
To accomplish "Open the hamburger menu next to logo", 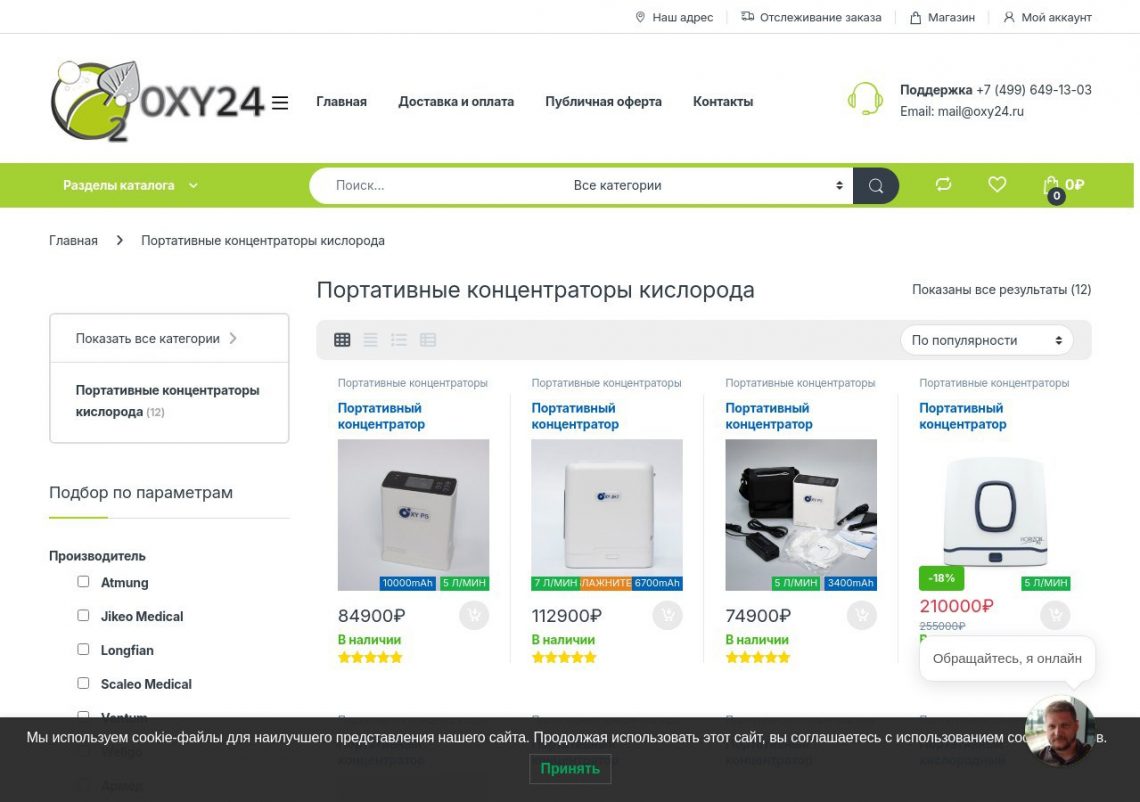I will click(280, 103).
